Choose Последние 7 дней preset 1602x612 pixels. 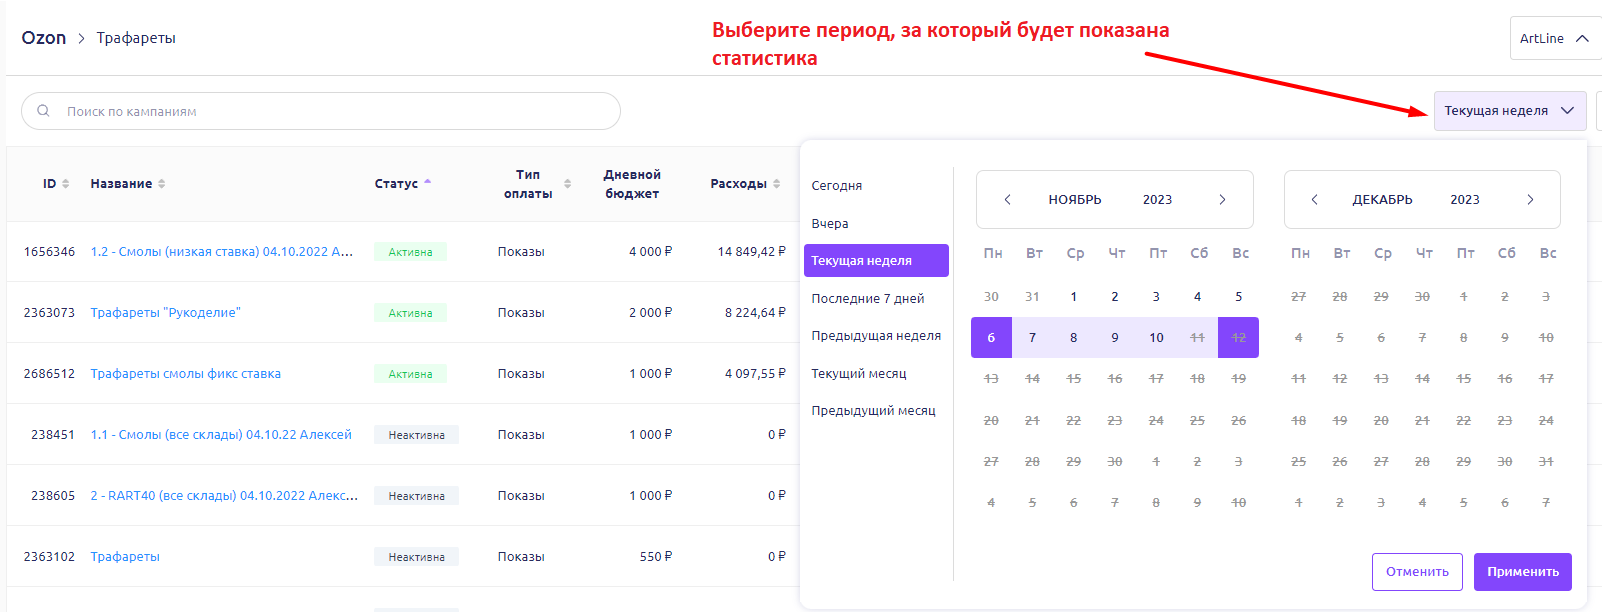pyautogui.click(x=867, y=299)
